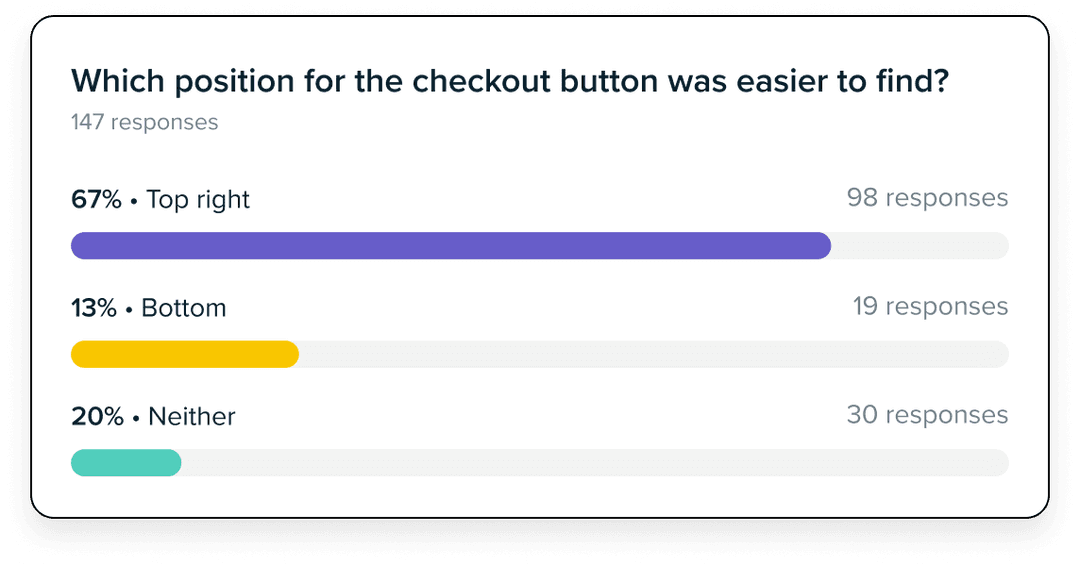Click the teal Neither progress bar

tap(126, 463)
